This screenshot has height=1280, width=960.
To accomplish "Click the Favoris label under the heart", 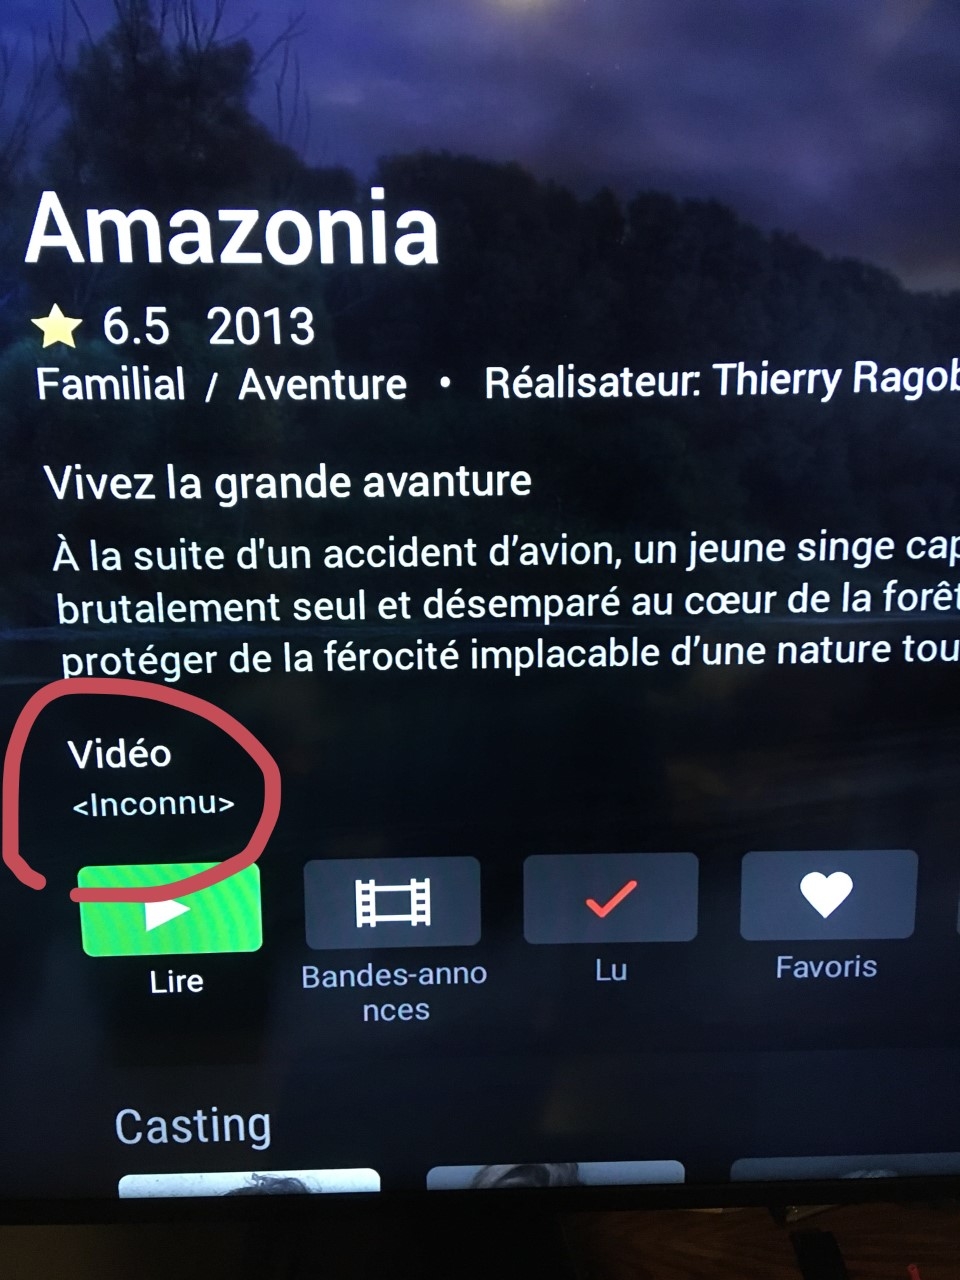I will click(826, 967).
